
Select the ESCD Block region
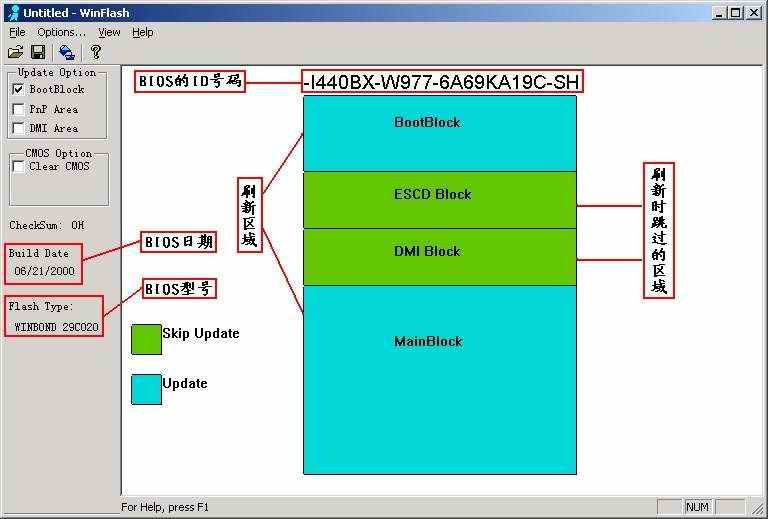439,199
